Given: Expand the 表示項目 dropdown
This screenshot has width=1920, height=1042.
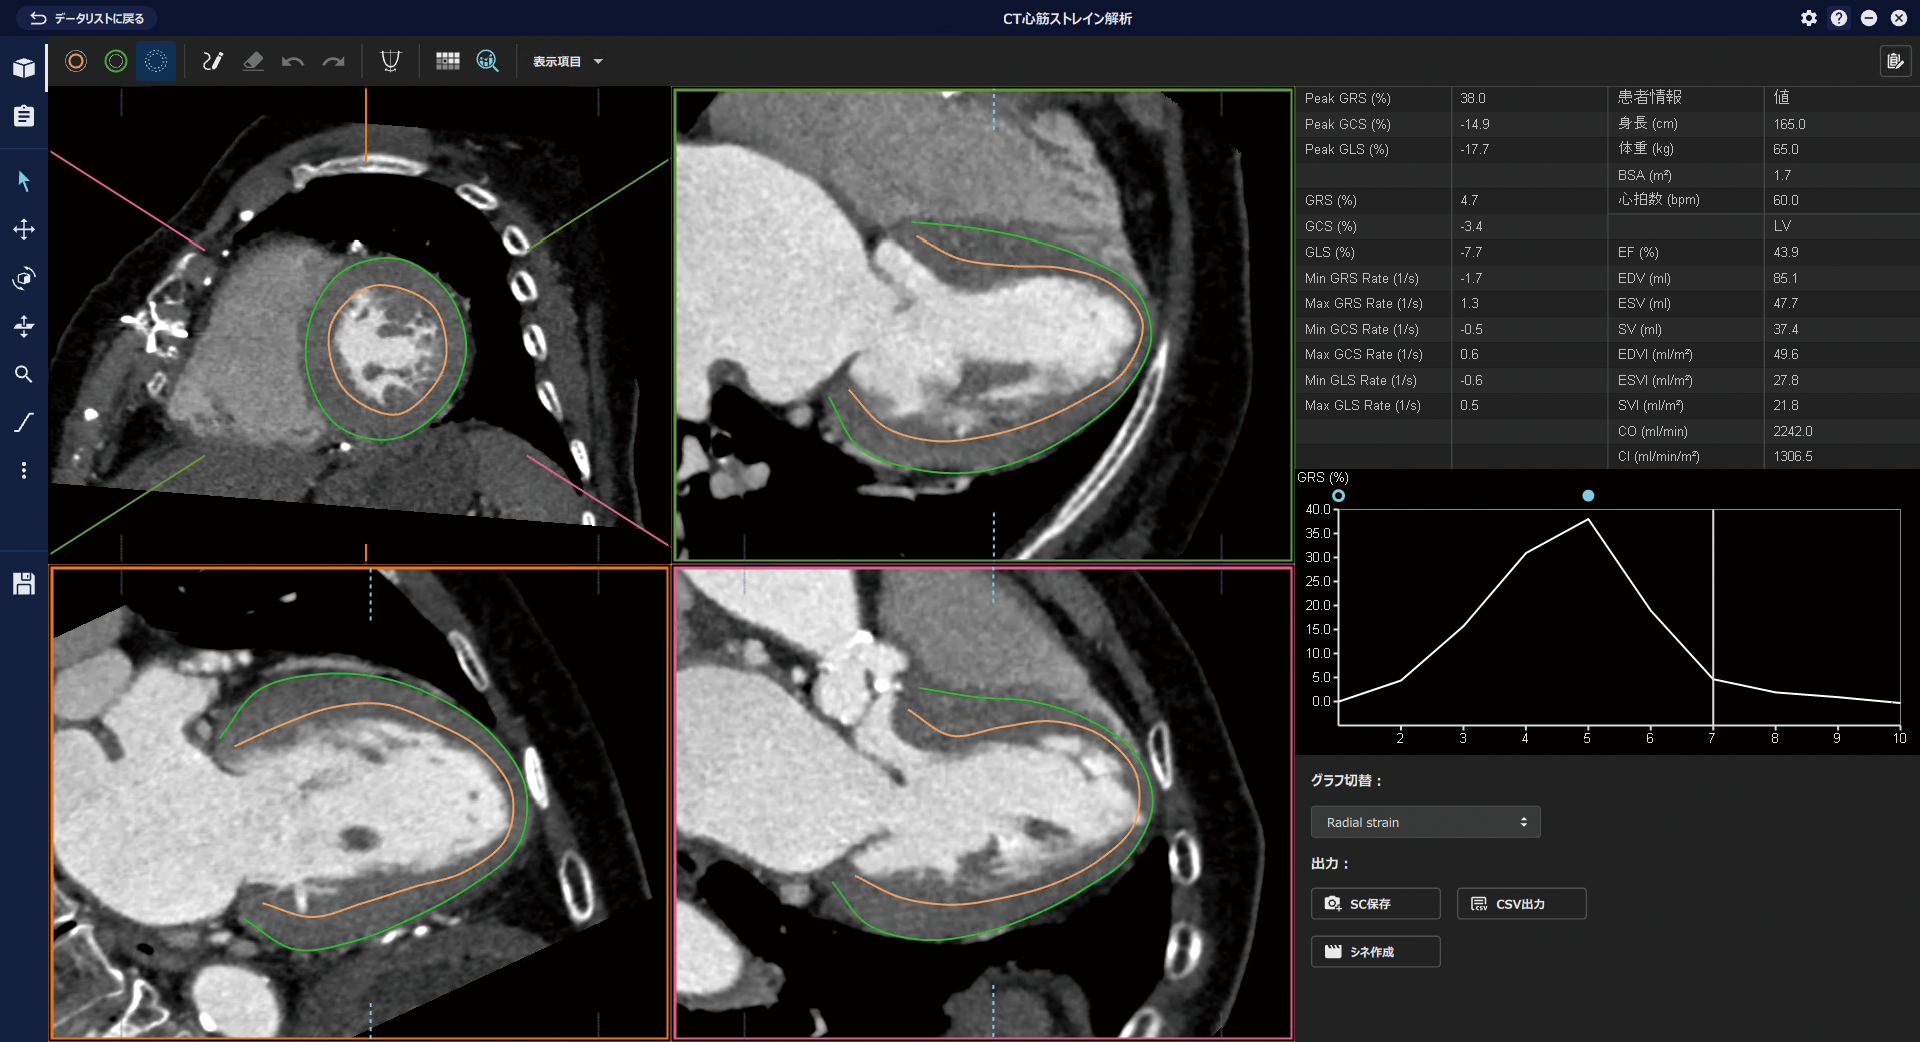Looking at the screenshot, I should click(x=567, y=61).
